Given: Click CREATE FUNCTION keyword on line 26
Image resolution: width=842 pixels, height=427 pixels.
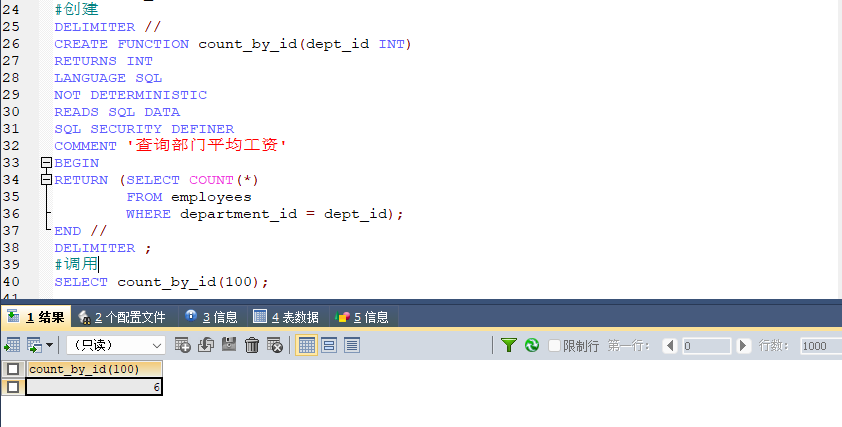Looking at the screenshot, I should click(121, 44).
